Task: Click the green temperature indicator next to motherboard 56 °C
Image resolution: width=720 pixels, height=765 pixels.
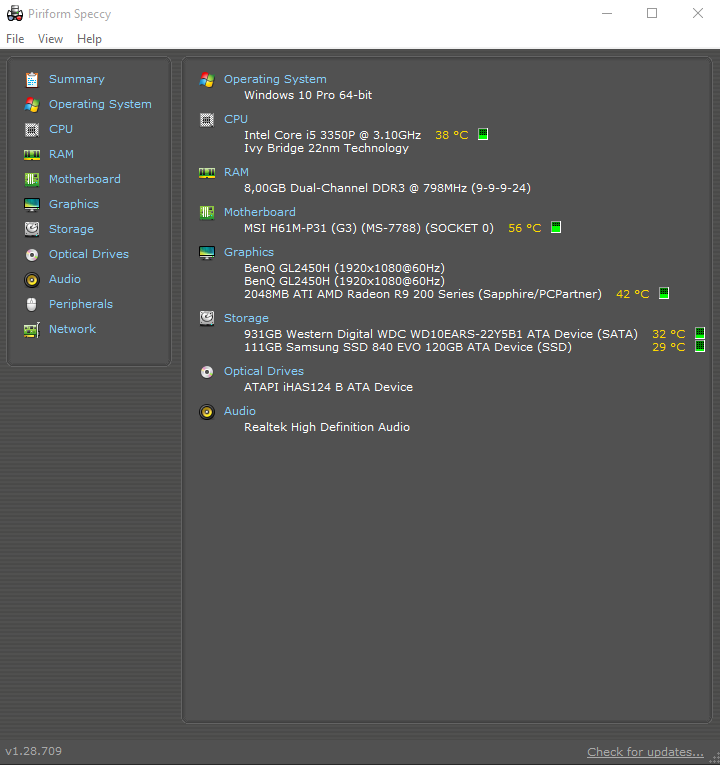Action: click(x=556, y=227)
